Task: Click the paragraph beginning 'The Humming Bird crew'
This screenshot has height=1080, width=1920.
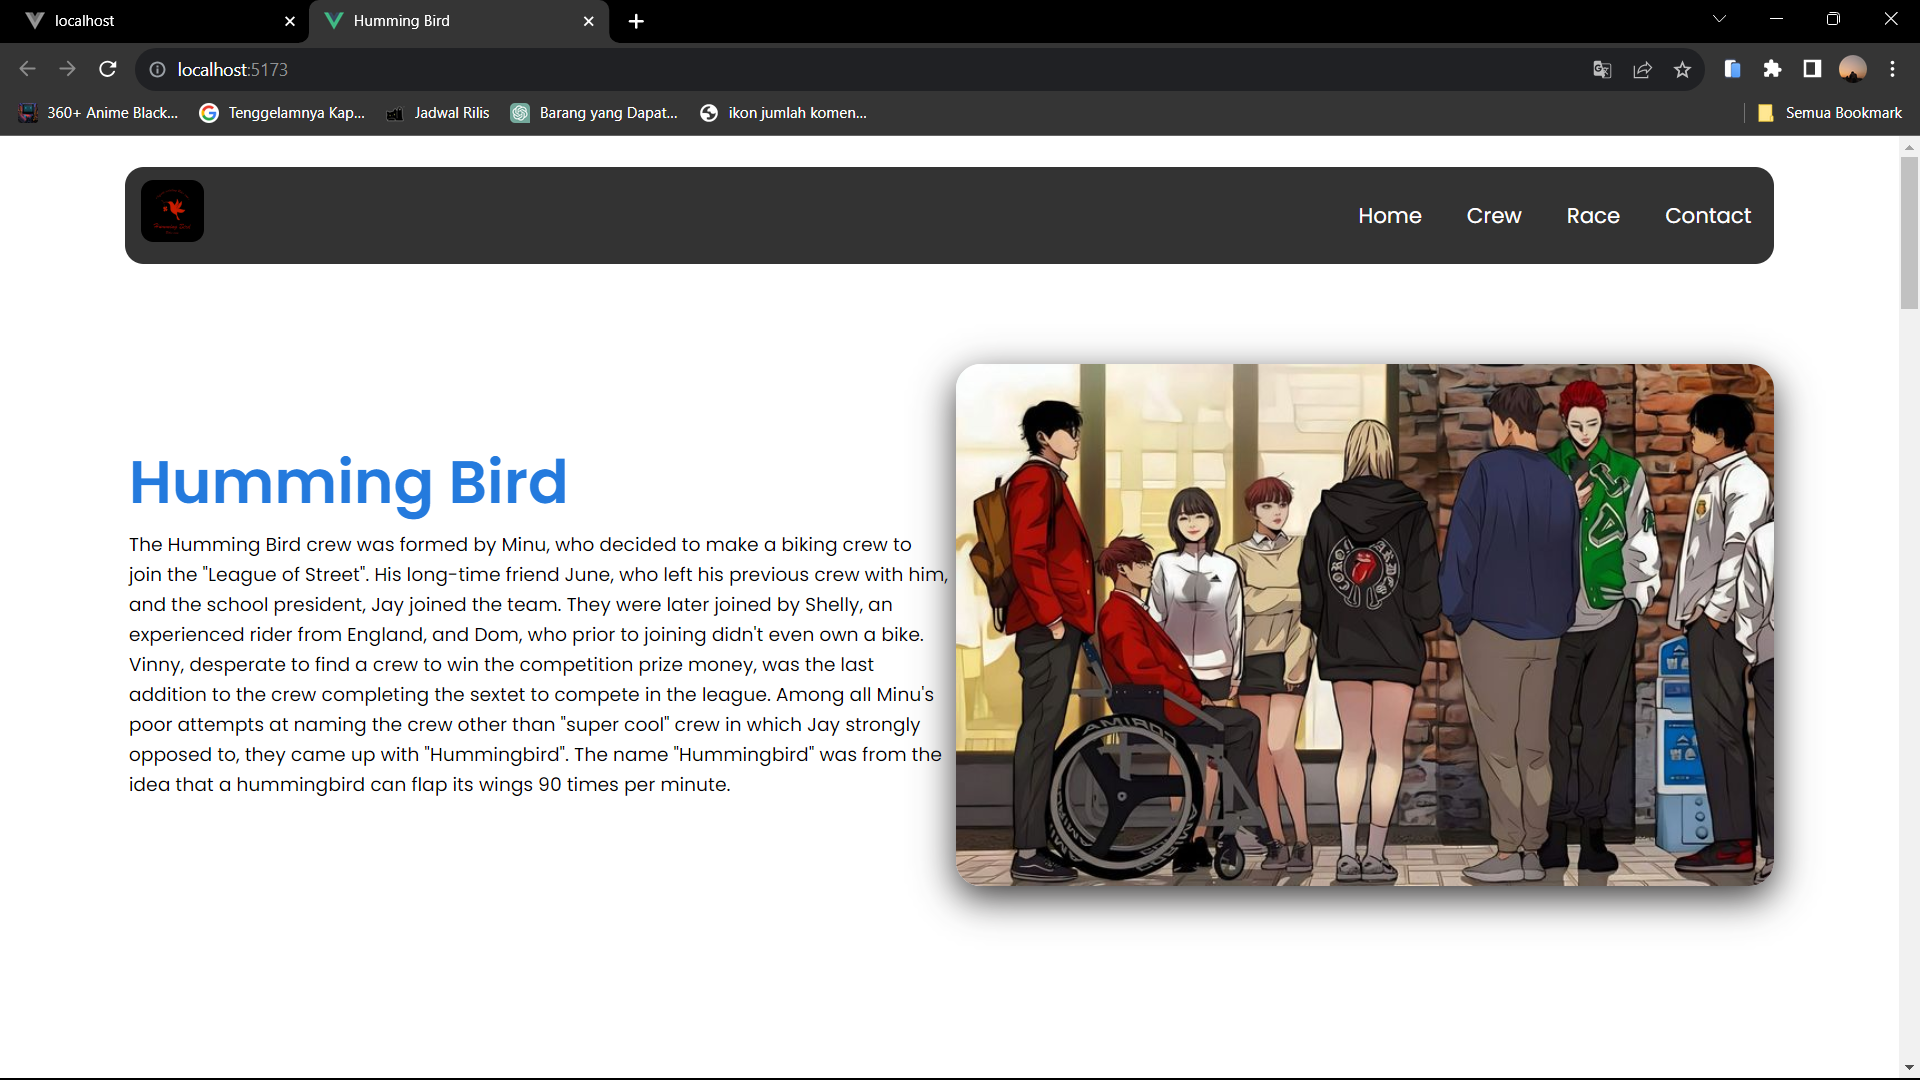Action: pos(538,665)
